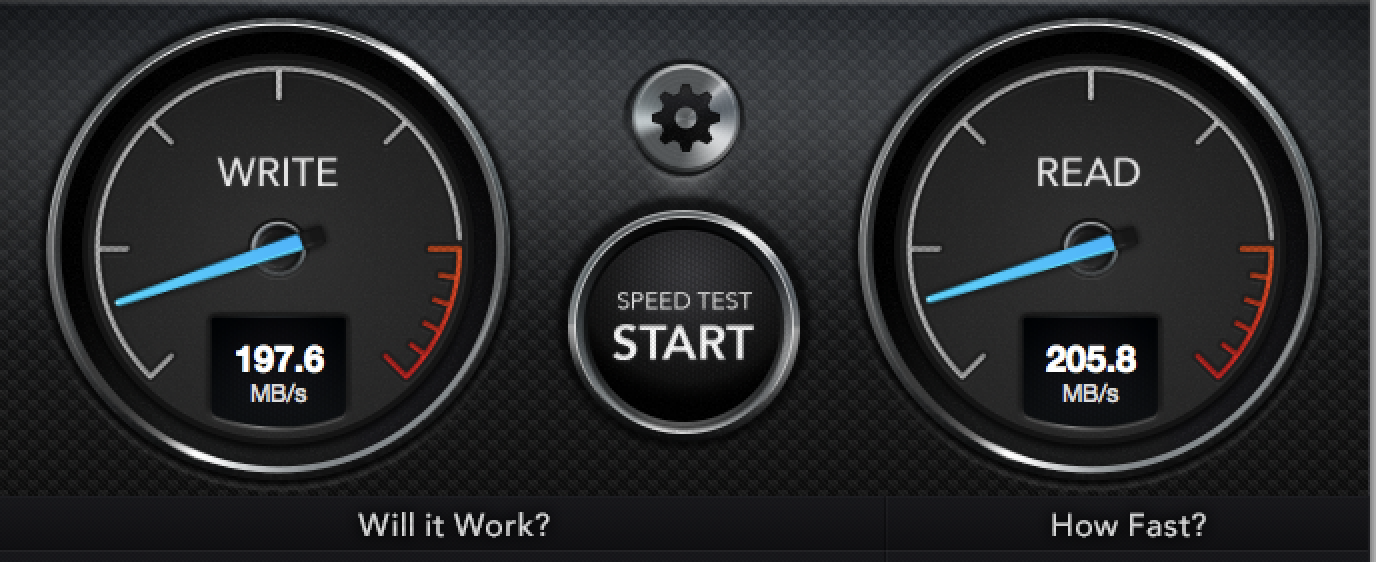Click the MB/s unit under 205.8
The width and height of the screenshot is (1376, 562).
tap(1090, 393)
